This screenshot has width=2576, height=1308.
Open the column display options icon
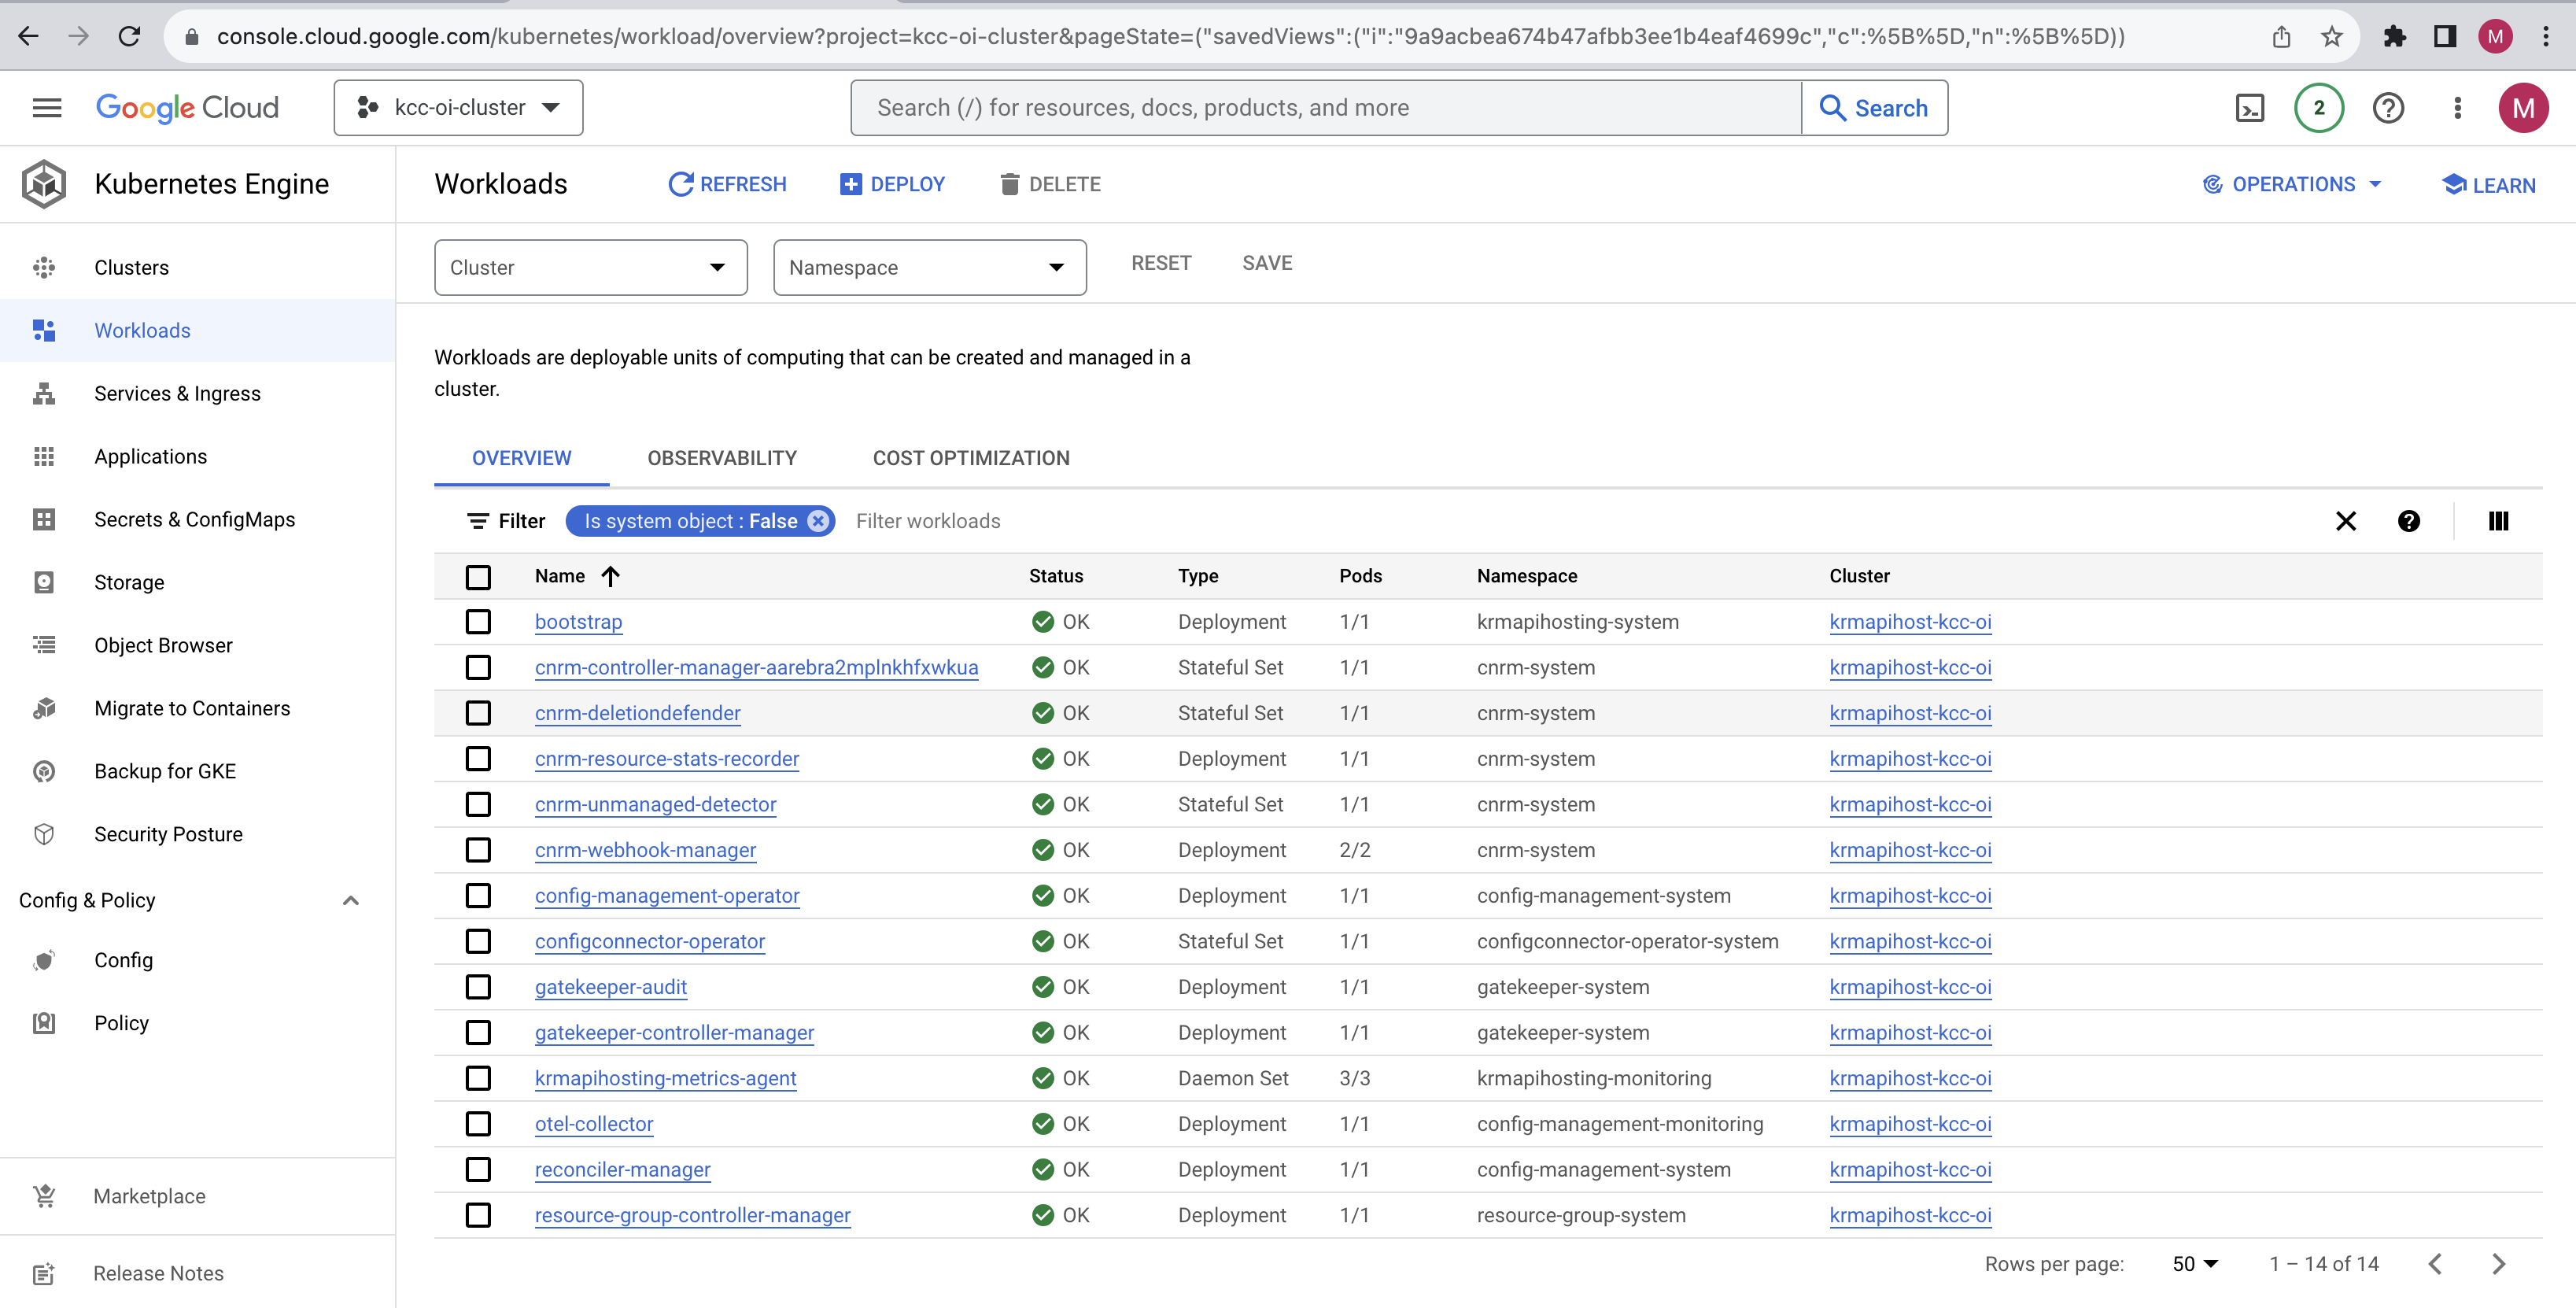click(x=2499, y=521)
